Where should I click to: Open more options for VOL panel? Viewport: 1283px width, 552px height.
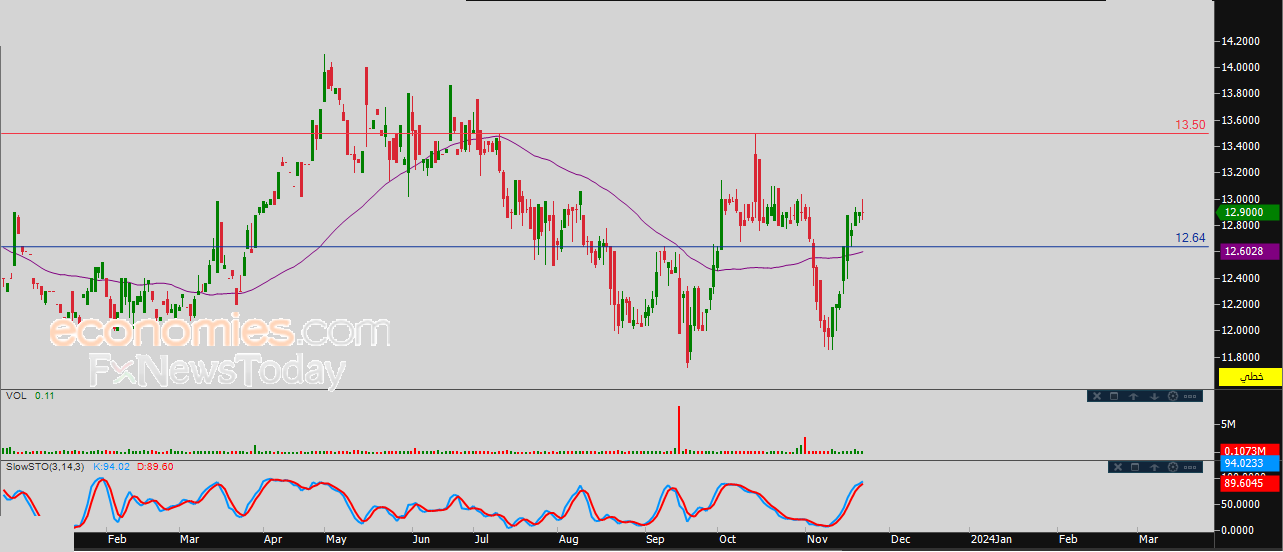click(1190, 396)
